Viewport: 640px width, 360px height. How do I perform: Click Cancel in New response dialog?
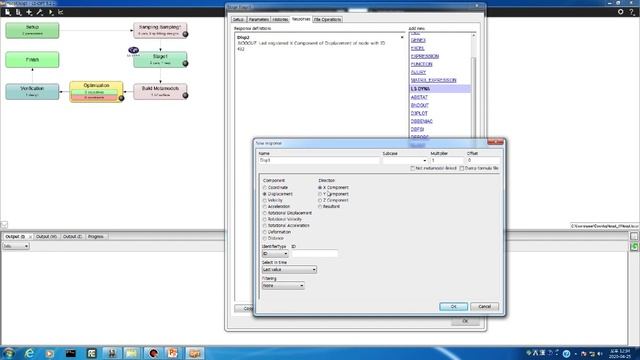[x=484, y=307]
